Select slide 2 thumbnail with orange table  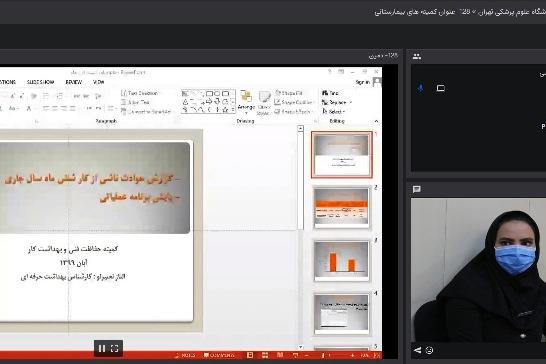342,208
